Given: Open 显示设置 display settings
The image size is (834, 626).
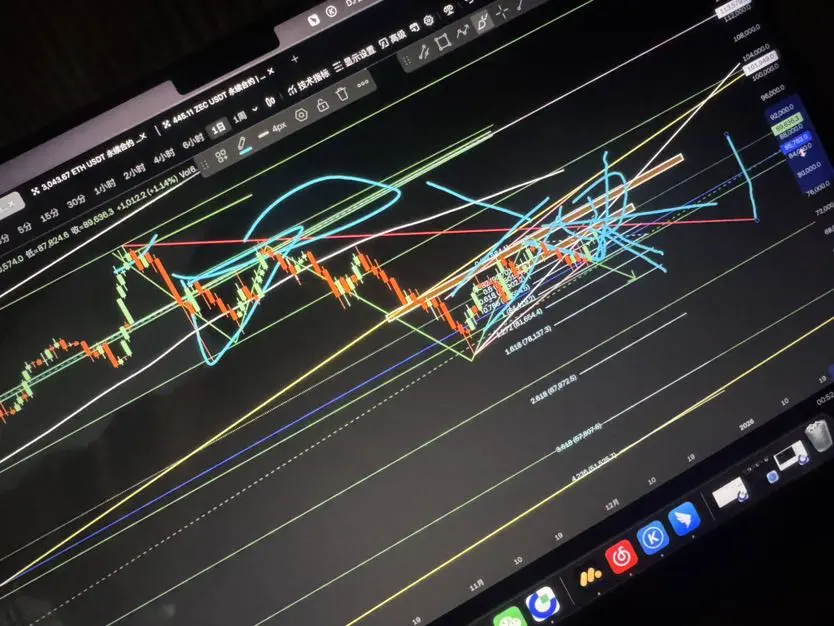Looking at the screenshot, I should tap(354, 59).
